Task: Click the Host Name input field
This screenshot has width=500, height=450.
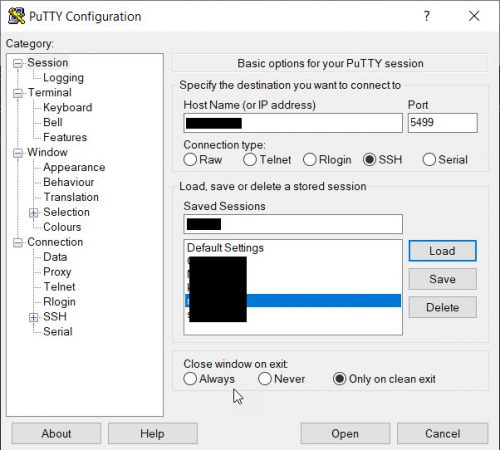Action: pyautogui.click(x=293, y=123)
